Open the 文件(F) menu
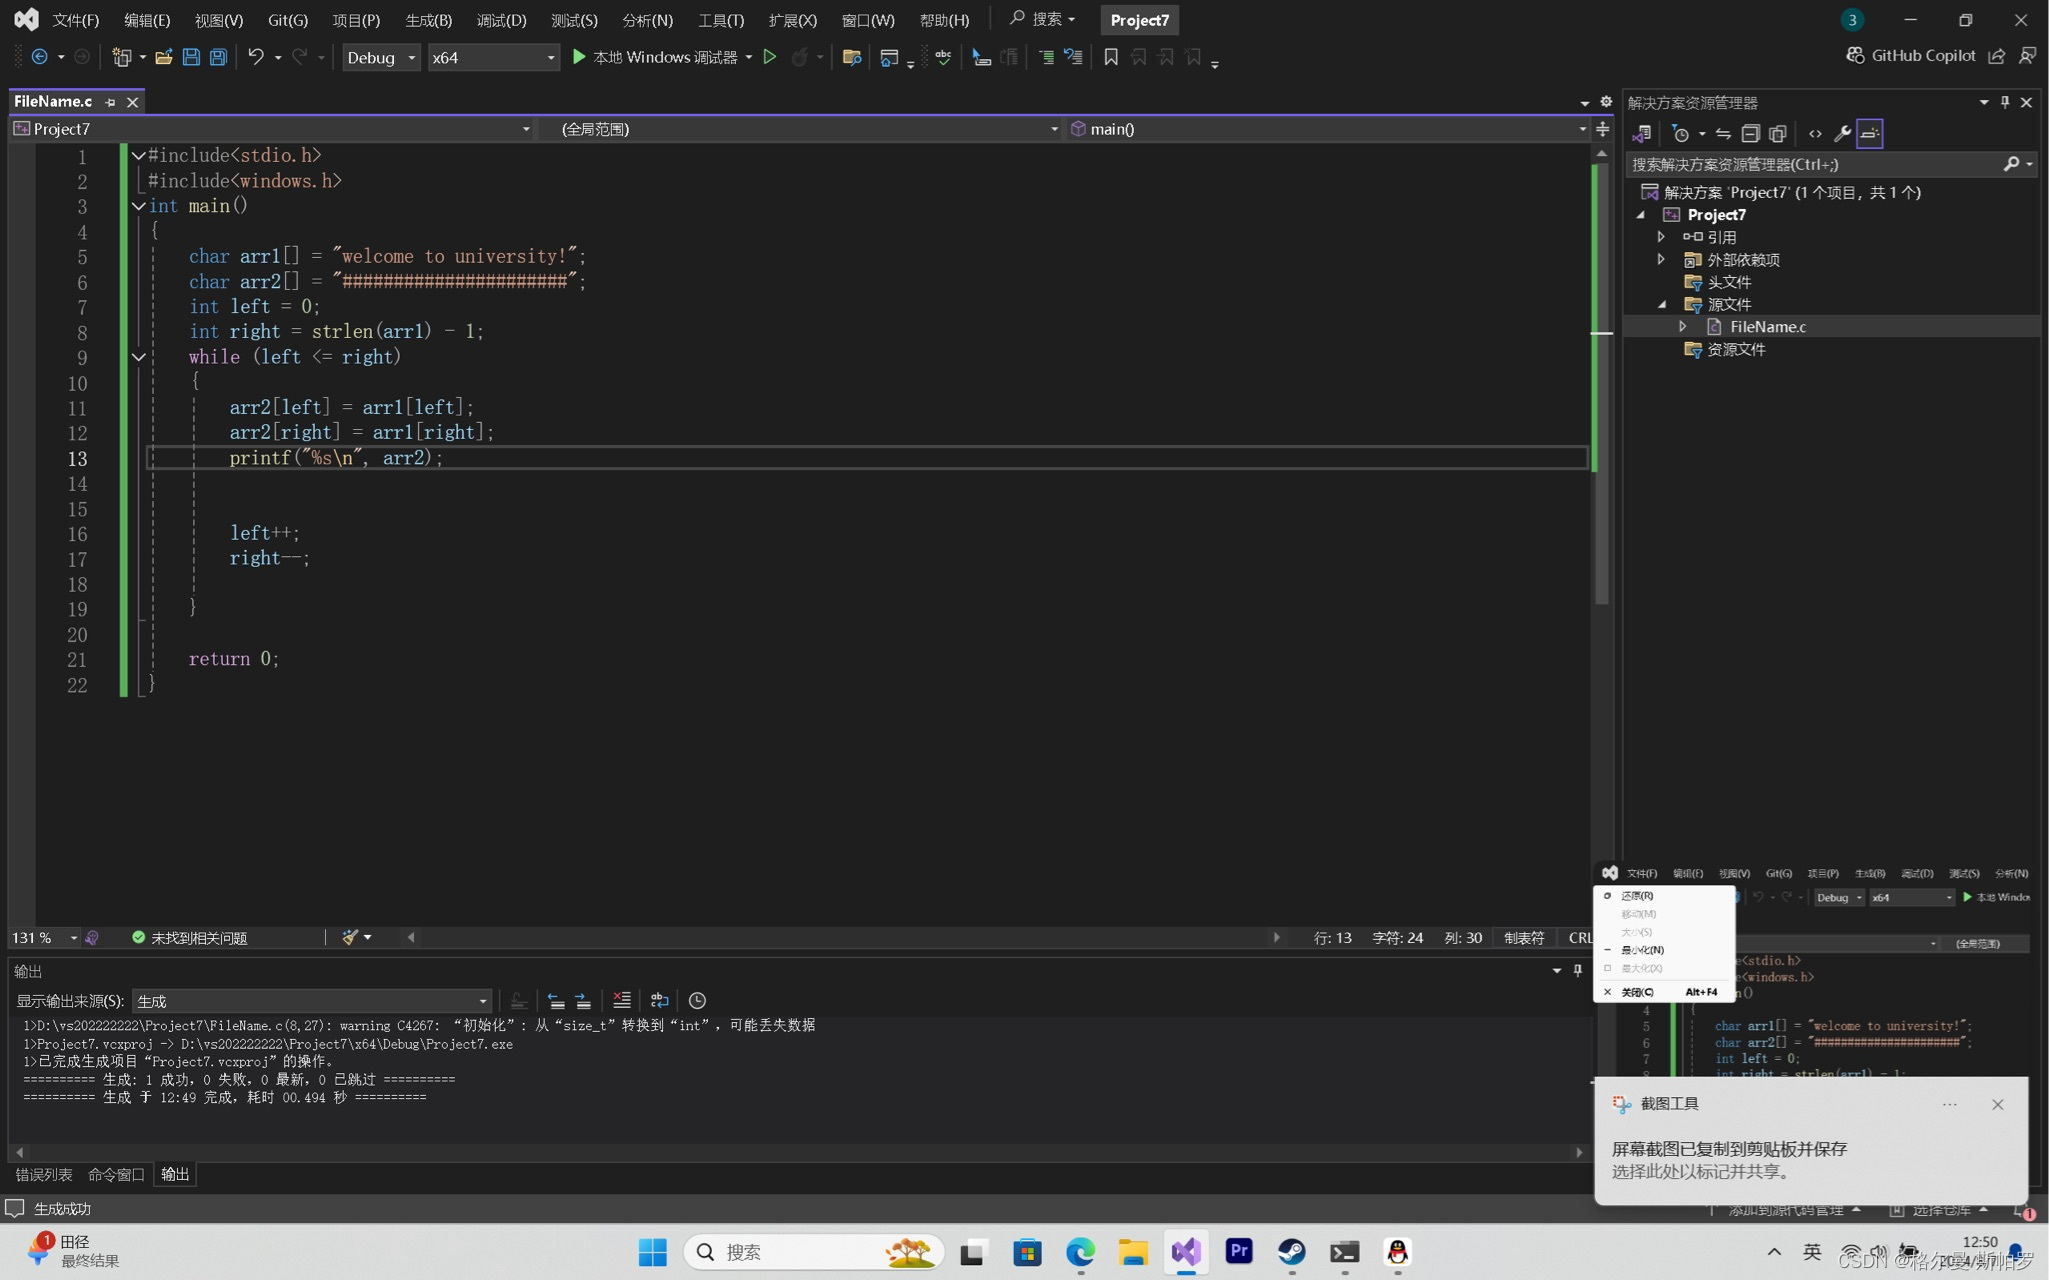The image size is (2049, 1280). click(x=76, y=20)
